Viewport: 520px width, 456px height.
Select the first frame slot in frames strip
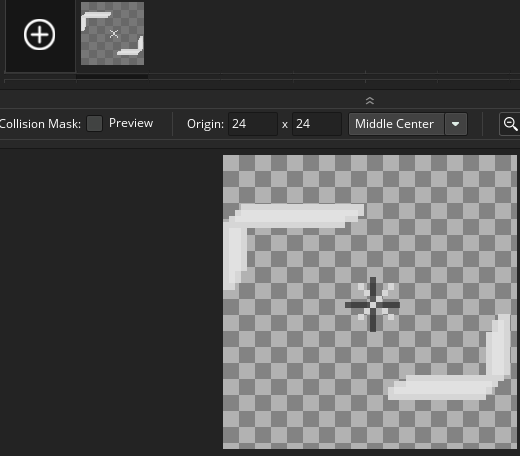click(x=113, y=34)
